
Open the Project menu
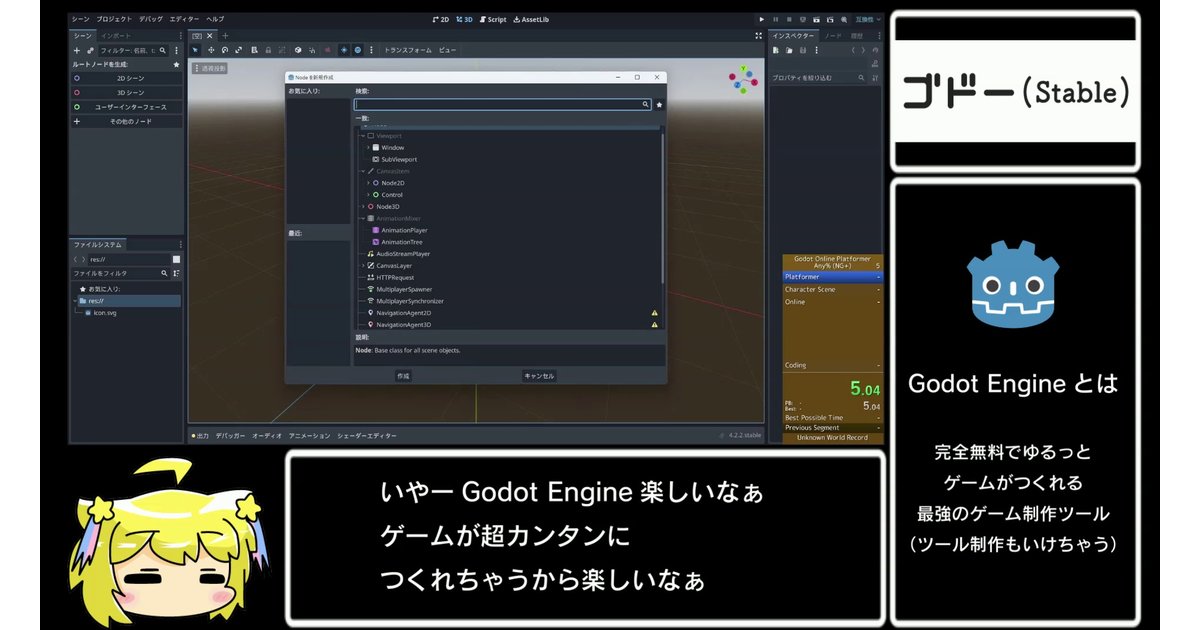[x=114, y=19]
